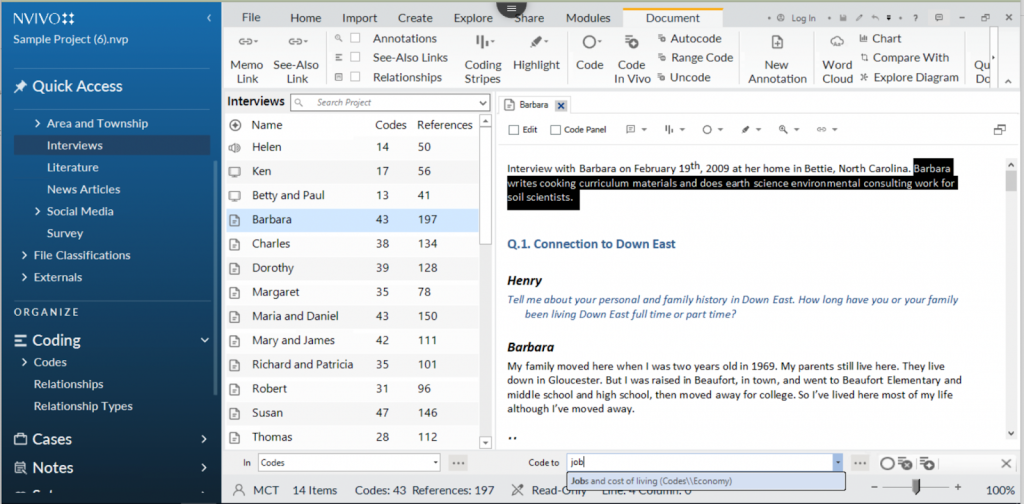
Task: Switch to the Create tab
Action: tap(415, 18)
